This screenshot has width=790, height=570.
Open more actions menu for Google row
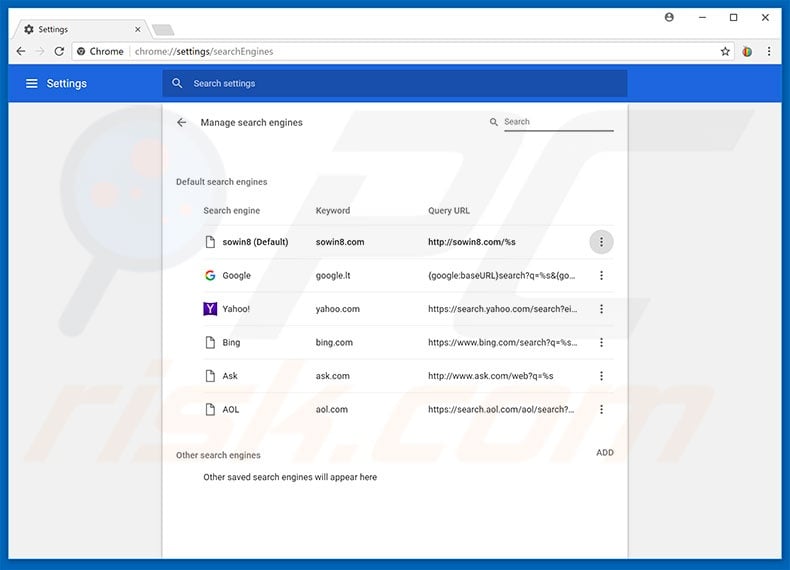[x=601, y=275]
